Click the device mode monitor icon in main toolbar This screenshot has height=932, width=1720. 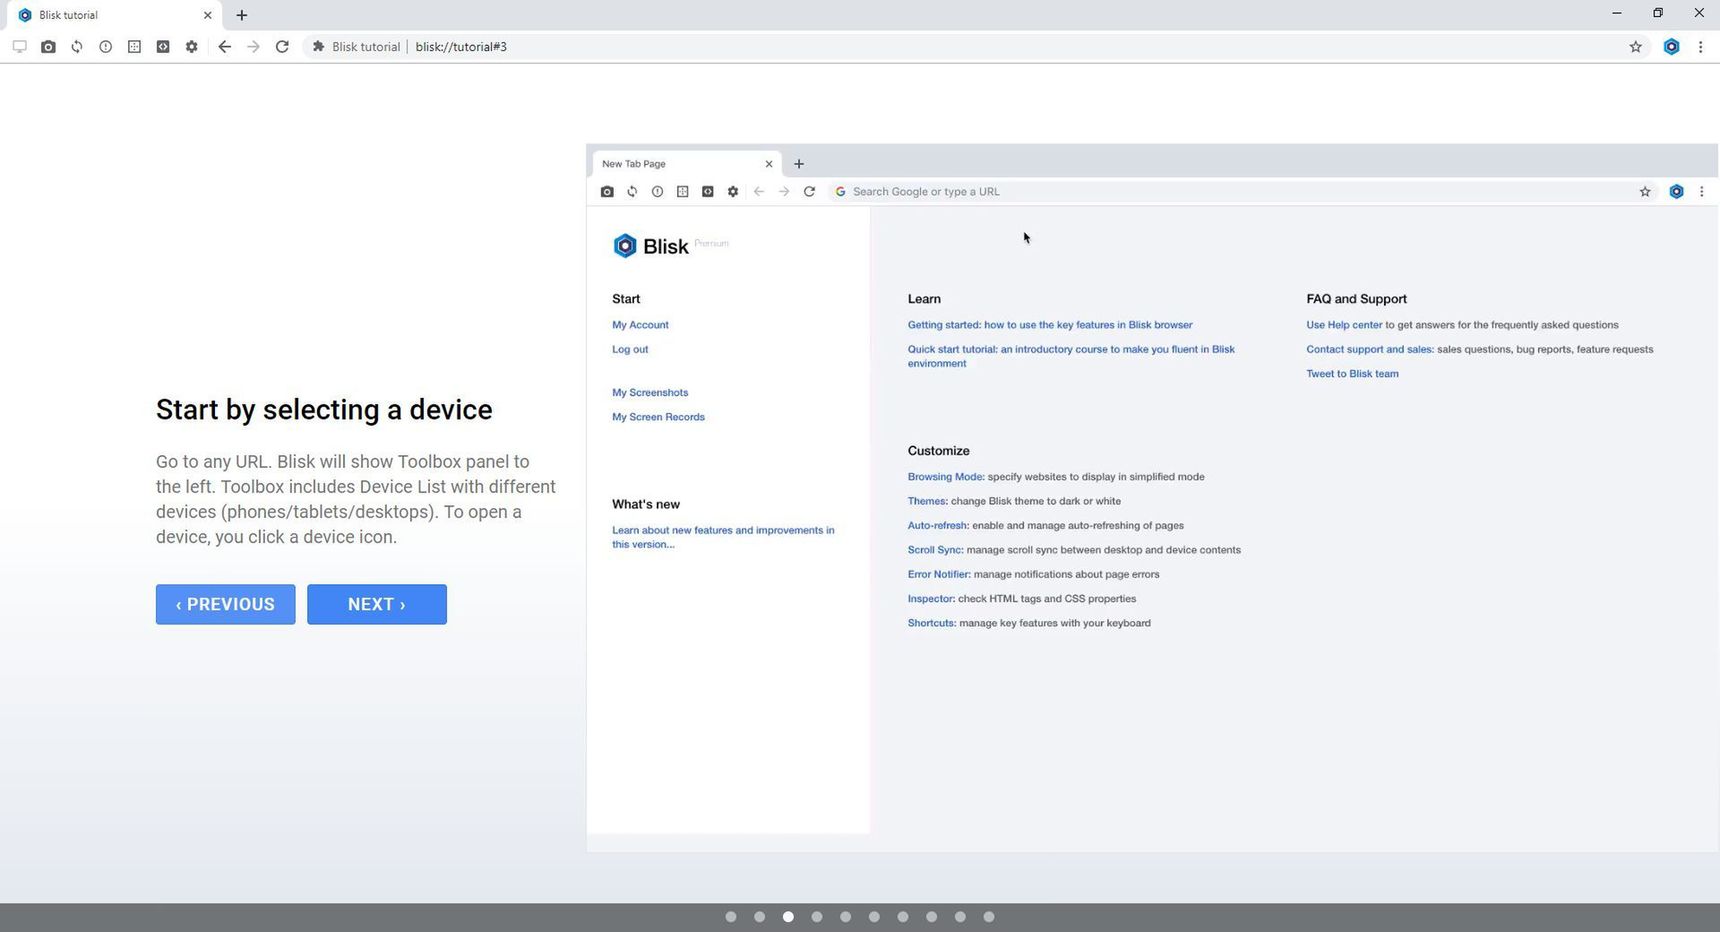tap(19, 47)
